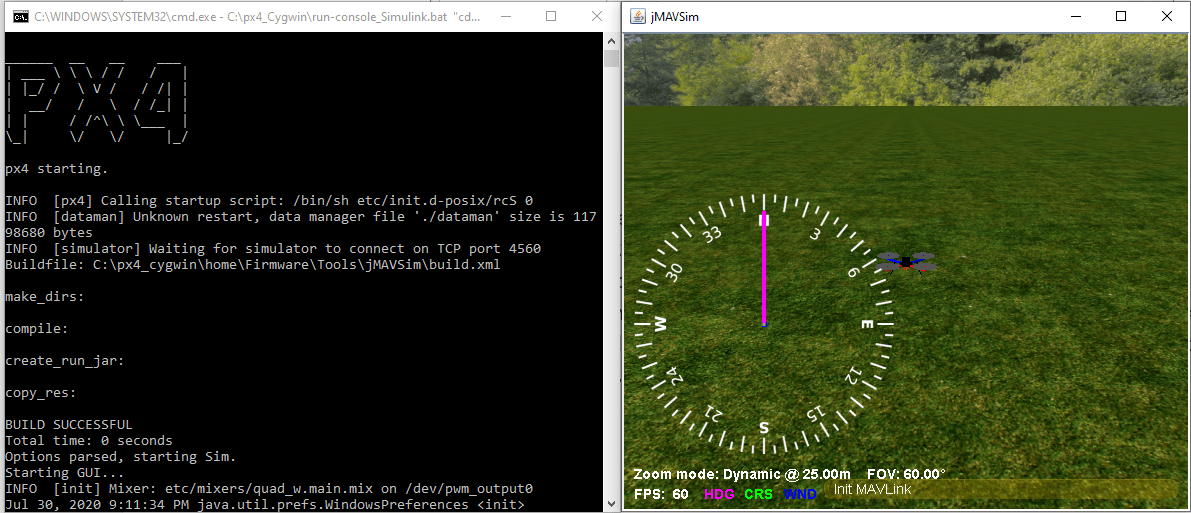Click the FPS counter in the simulator
The height and width of the screenshot is (513, 1191).
tap(661, 494)
